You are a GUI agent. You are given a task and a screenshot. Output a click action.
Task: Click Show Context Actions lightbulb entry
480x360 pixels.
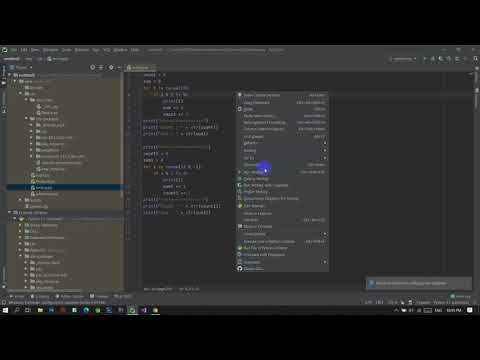click(282, 95)
